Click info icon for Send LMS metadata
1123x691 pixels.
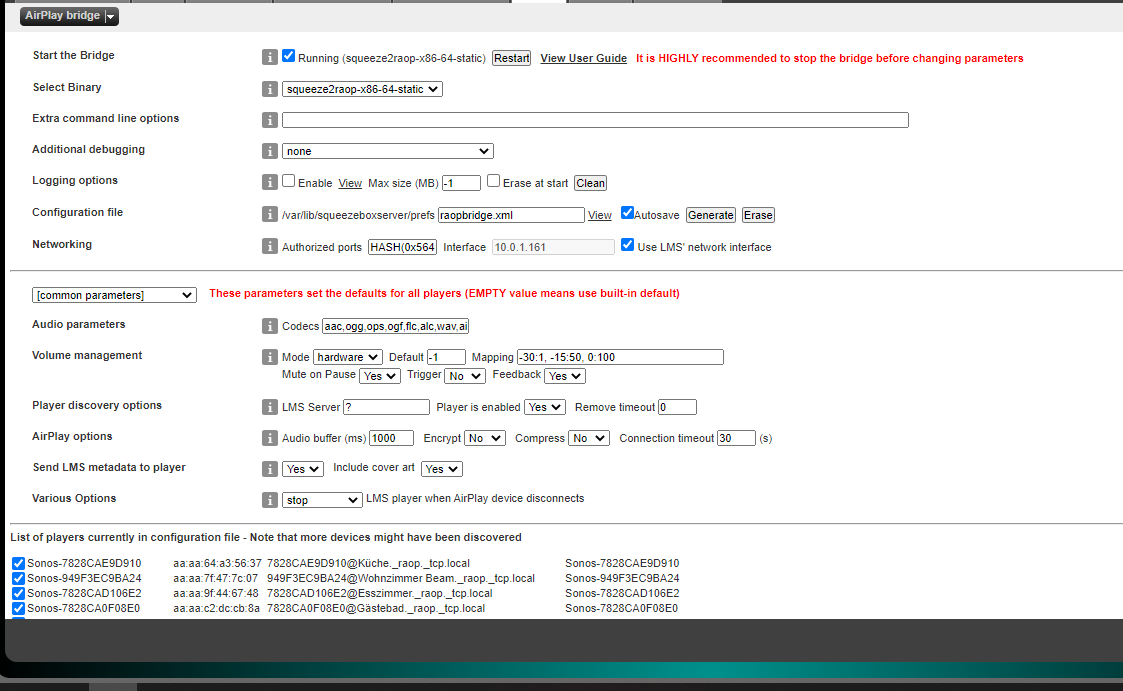click(x=269, y=469)
